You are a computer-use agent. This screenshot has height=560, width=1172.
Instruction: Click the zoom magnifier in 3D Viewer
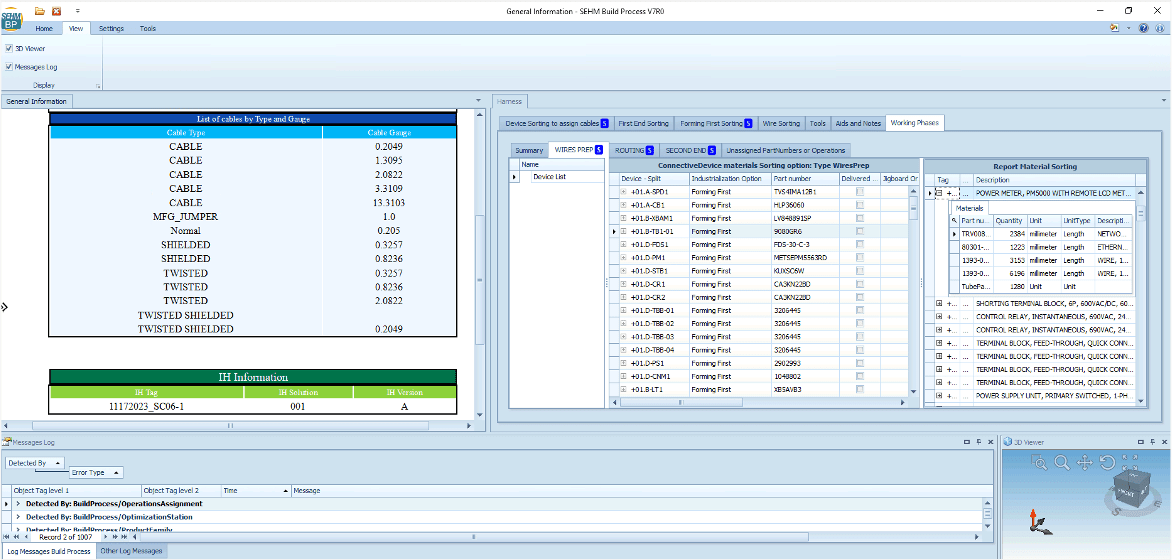click(1062, 463)
